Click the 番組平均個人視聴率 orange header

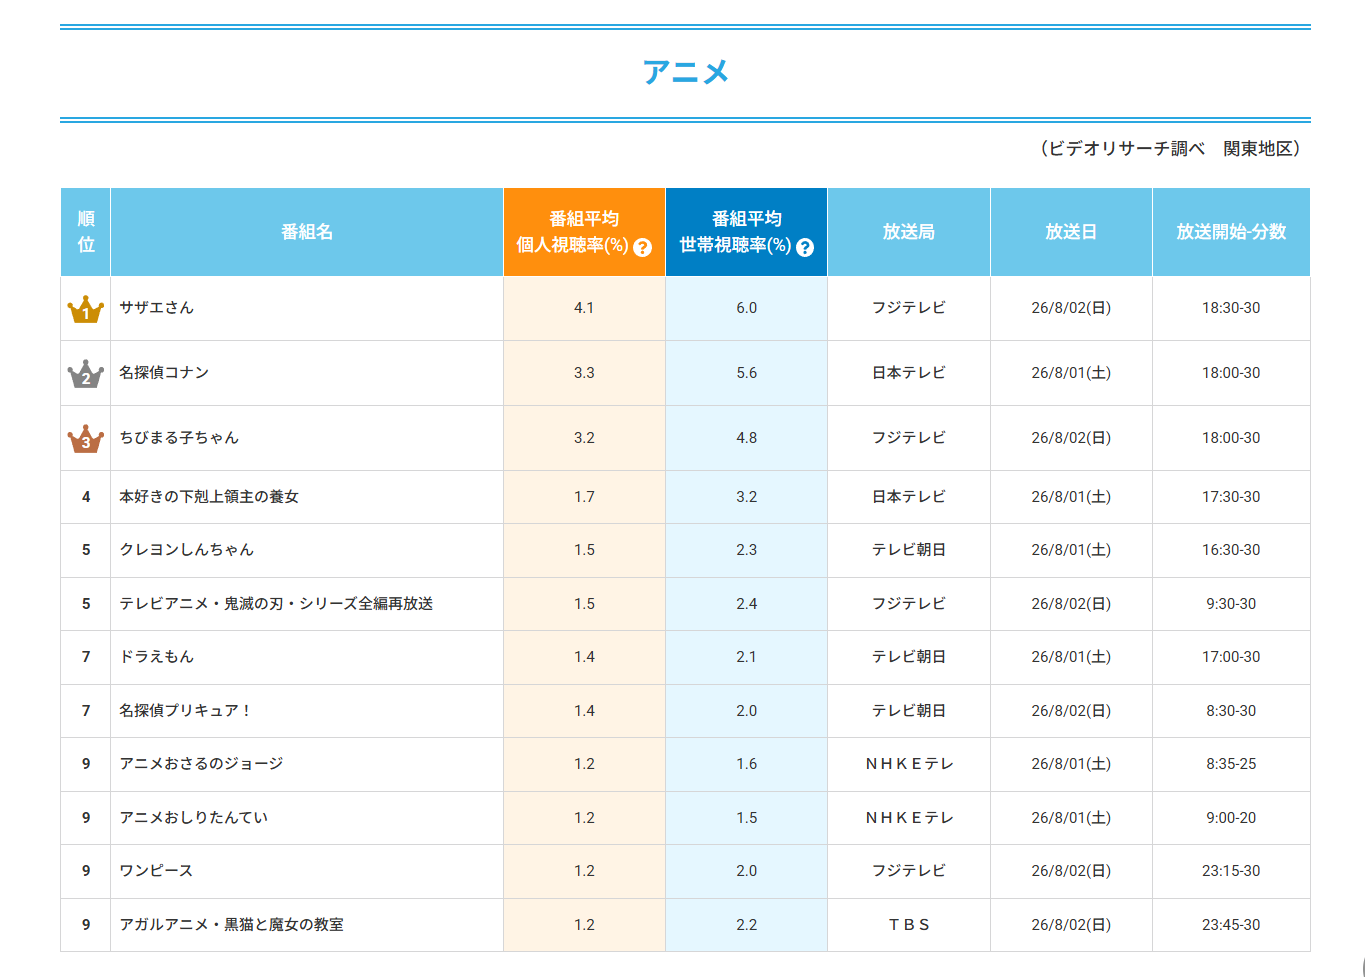click(x=584, y=232)
